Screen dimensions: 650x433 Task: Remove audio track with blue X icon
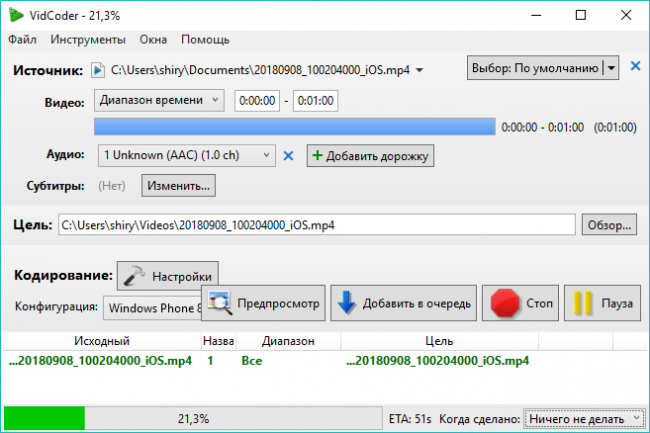(x=288, y=156)
